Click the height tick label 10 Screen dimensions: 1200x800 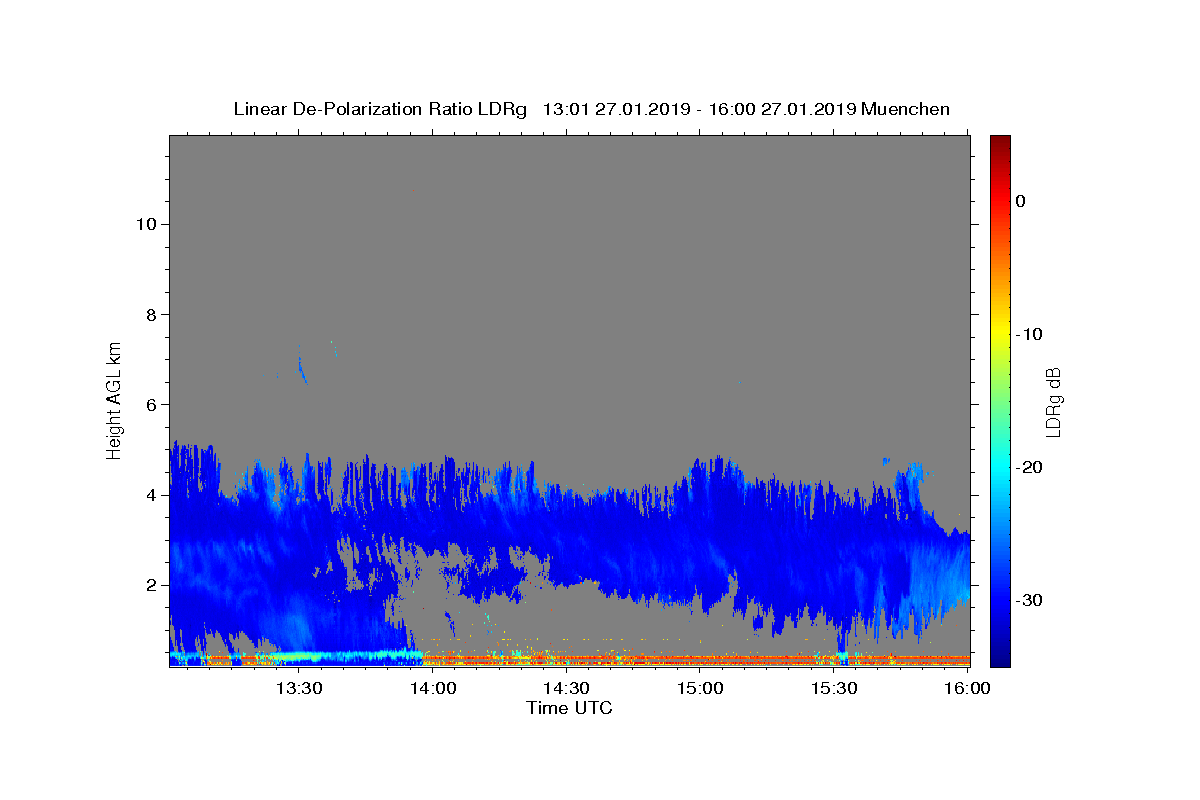click(146, 224)
